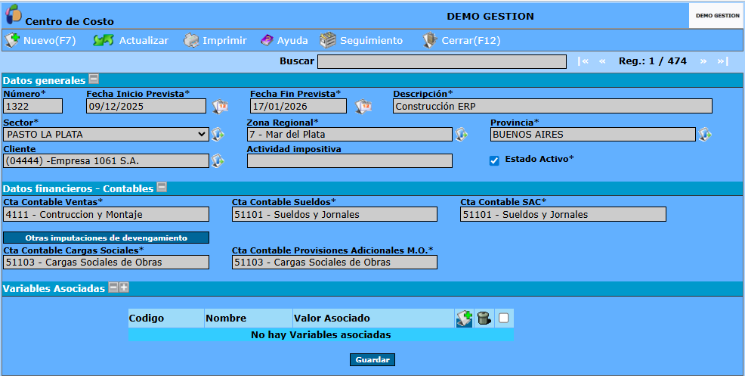Focus the Buscar search field
This screenshot has height=376, width=745.
(442, 62)
